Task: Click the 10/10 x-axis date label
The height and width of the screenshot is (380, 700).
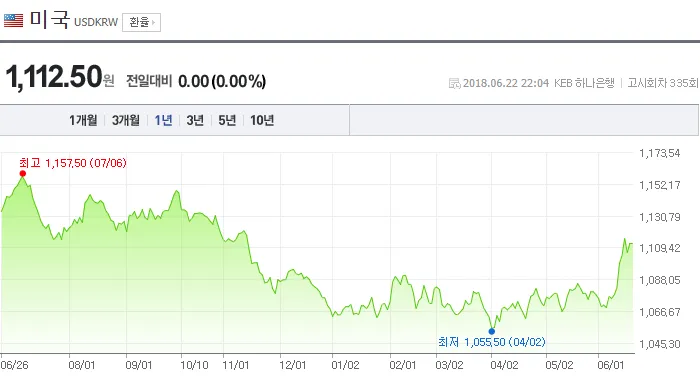Action: (194, 365)
